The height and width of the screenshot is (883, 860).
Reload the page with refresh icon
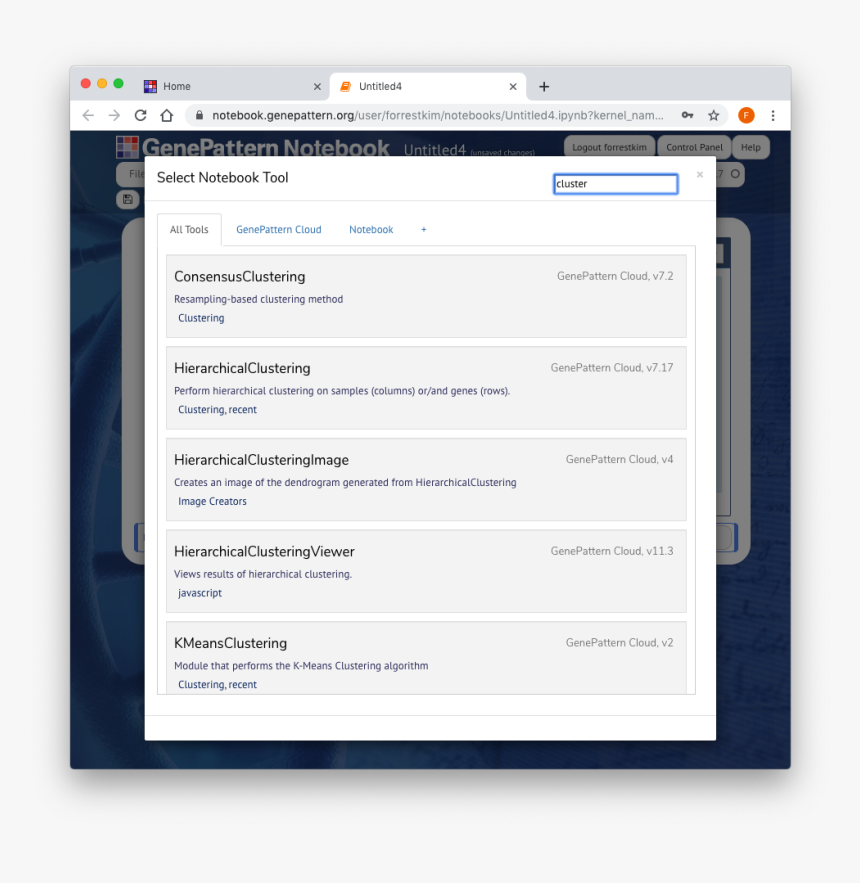click(x=140, y=115)
